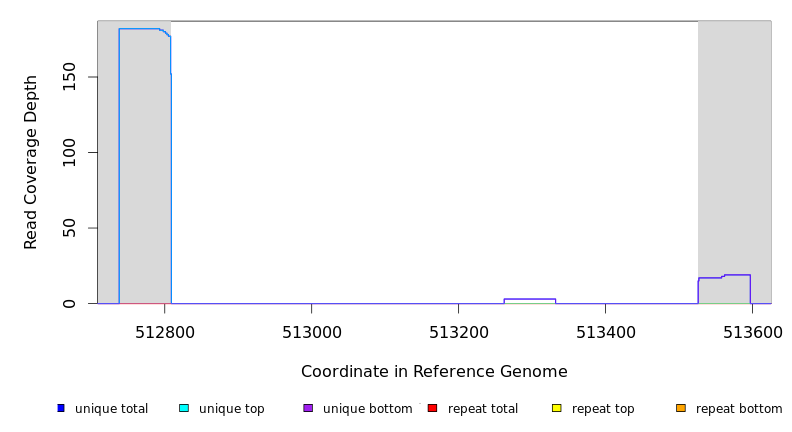Click the right gray shaded region
The image size is (792, 432).
[734, 150]
